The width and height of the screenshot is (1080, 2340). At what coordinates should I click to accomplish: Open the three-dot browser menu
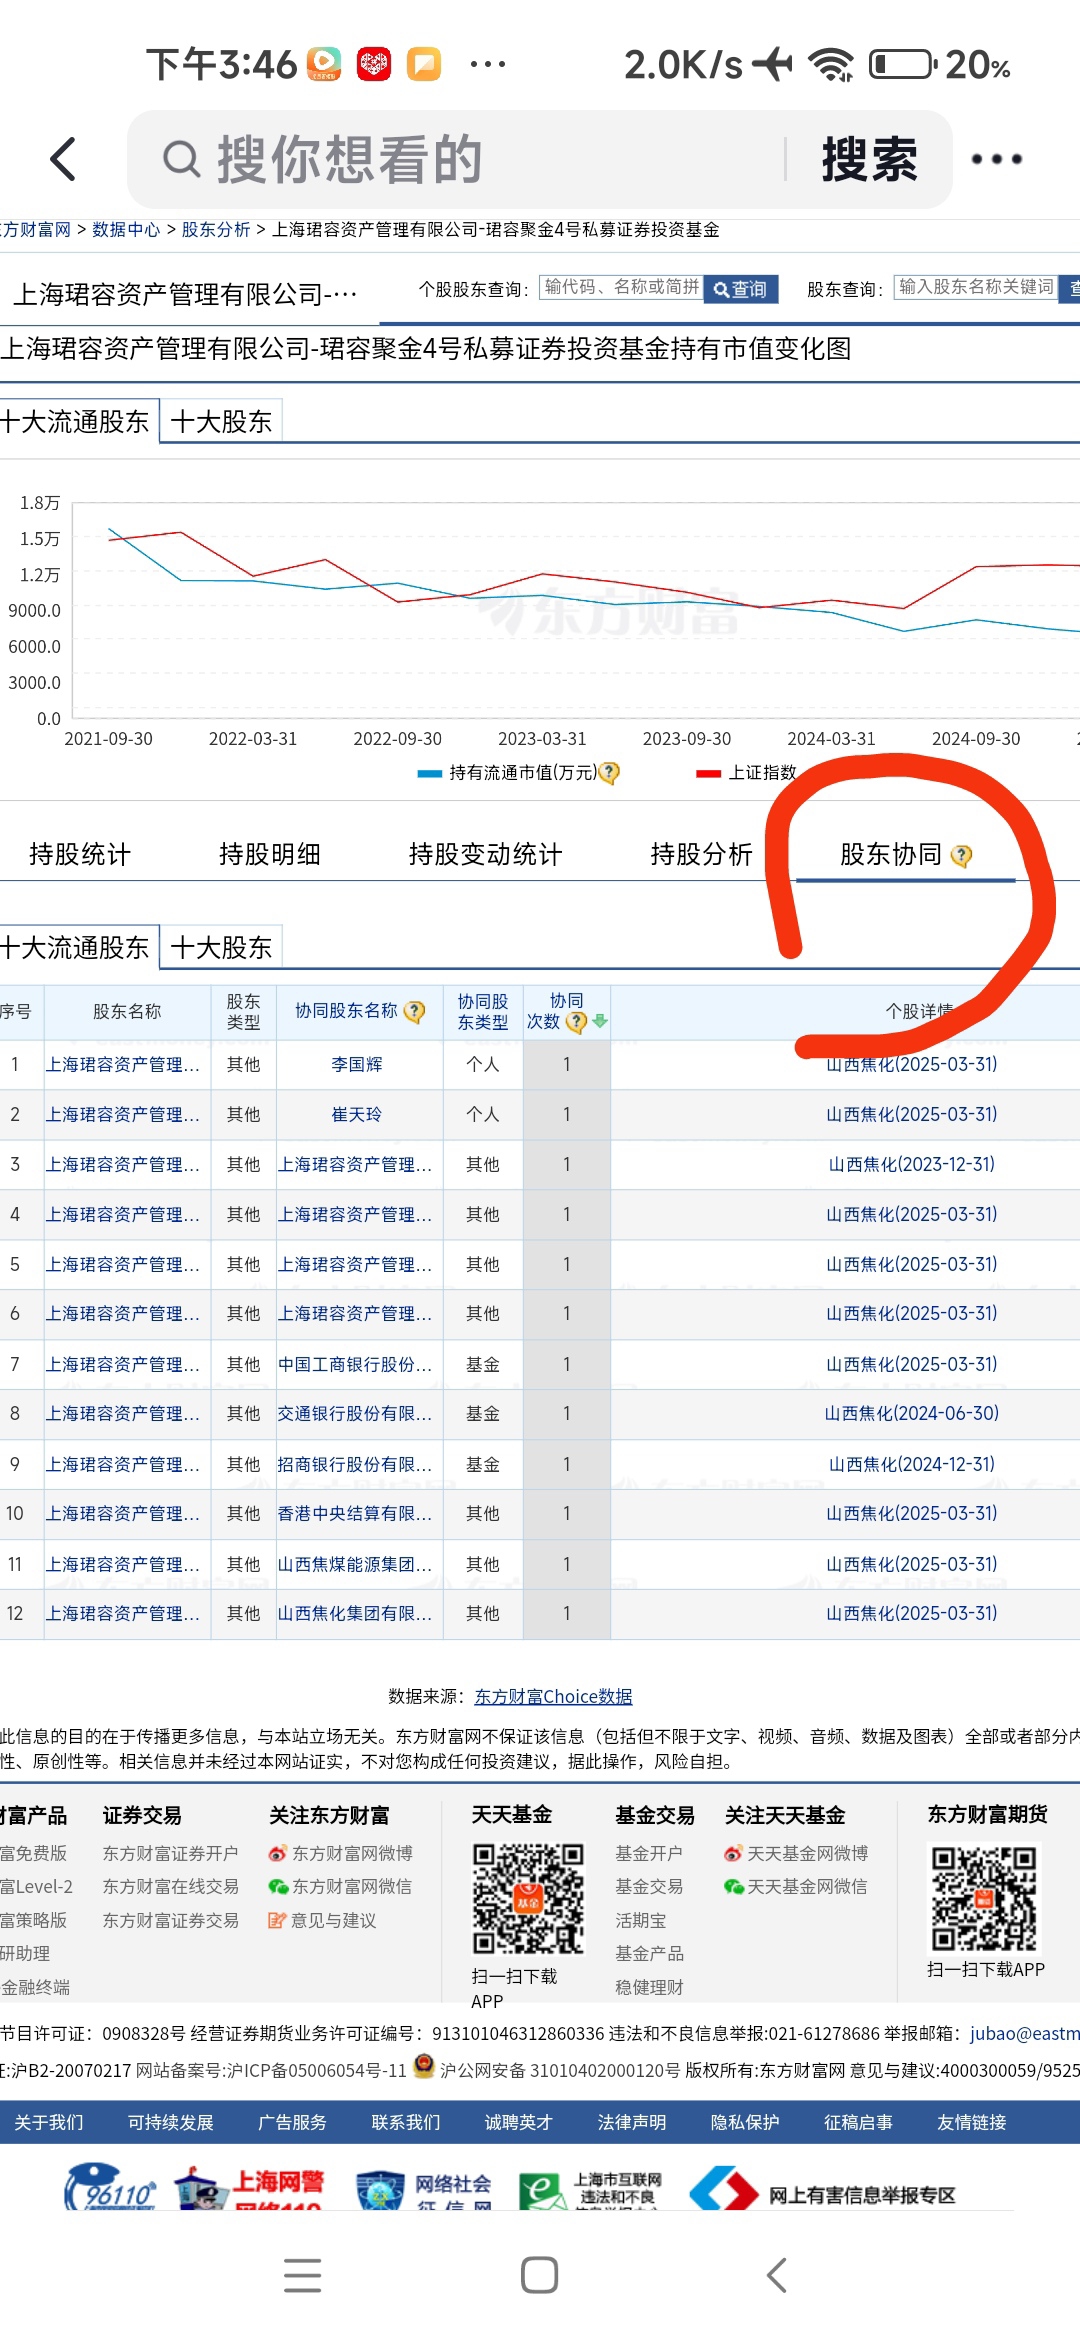(997, 159)
